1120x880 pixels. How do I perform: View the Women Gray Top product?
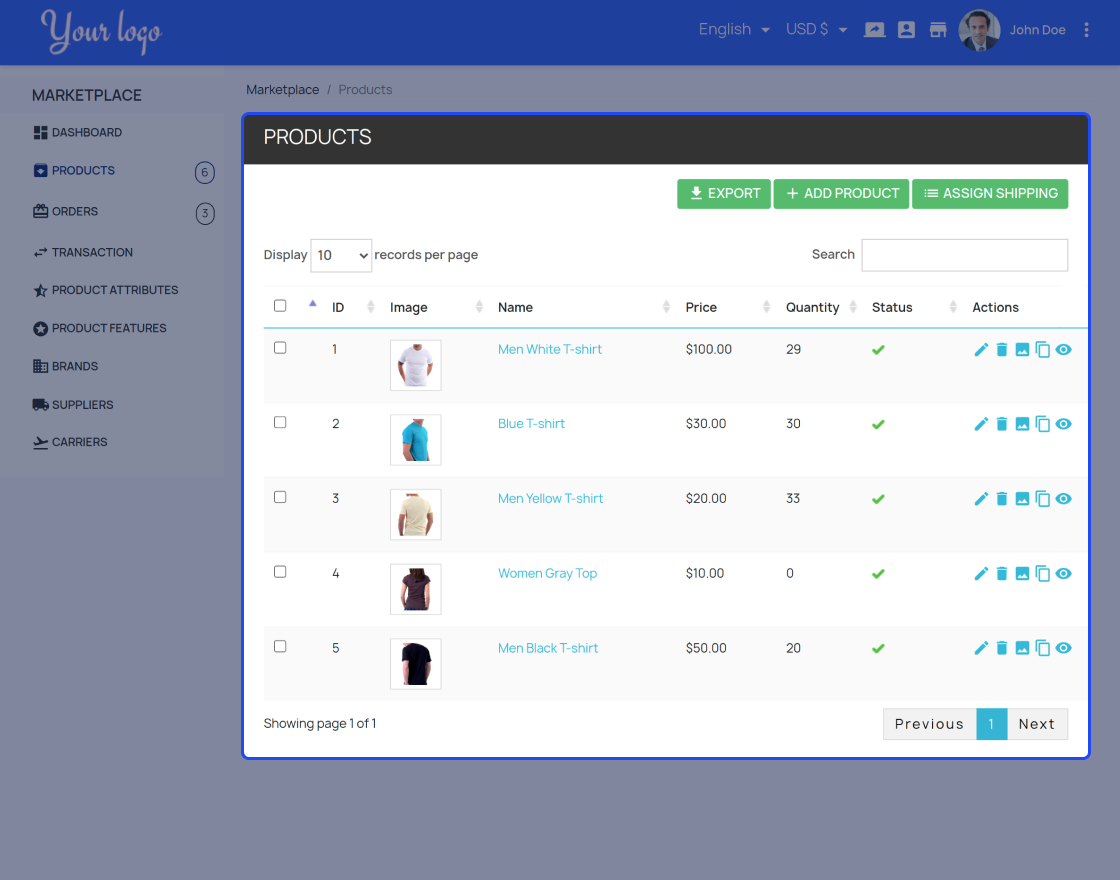coord(1064,574)
